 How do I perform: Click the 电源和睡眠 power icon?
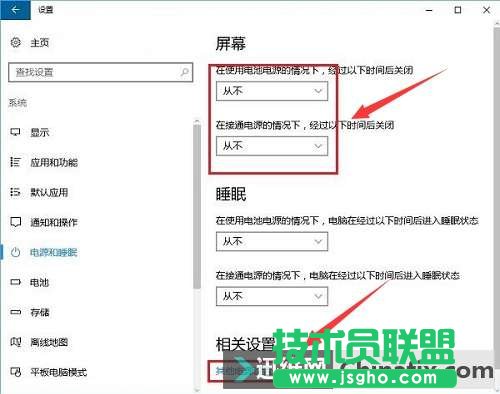tap(15, 252)
